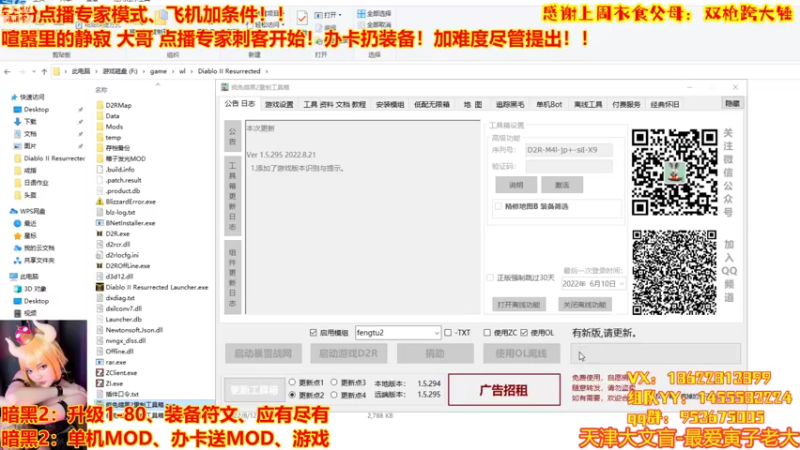Click the WPS网盘 cloud icon in sidebar

(13, 211)
